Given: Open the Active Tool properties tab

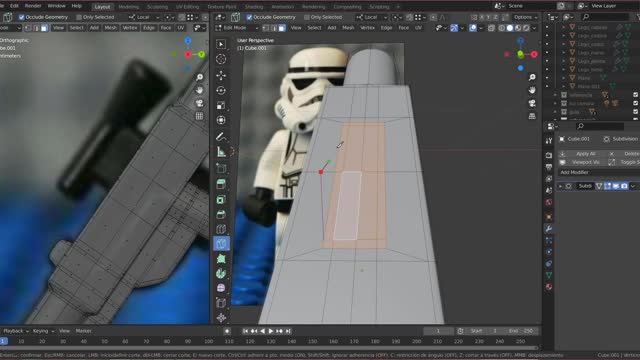Looking at the screenshot, I should (x=549, y=141).
